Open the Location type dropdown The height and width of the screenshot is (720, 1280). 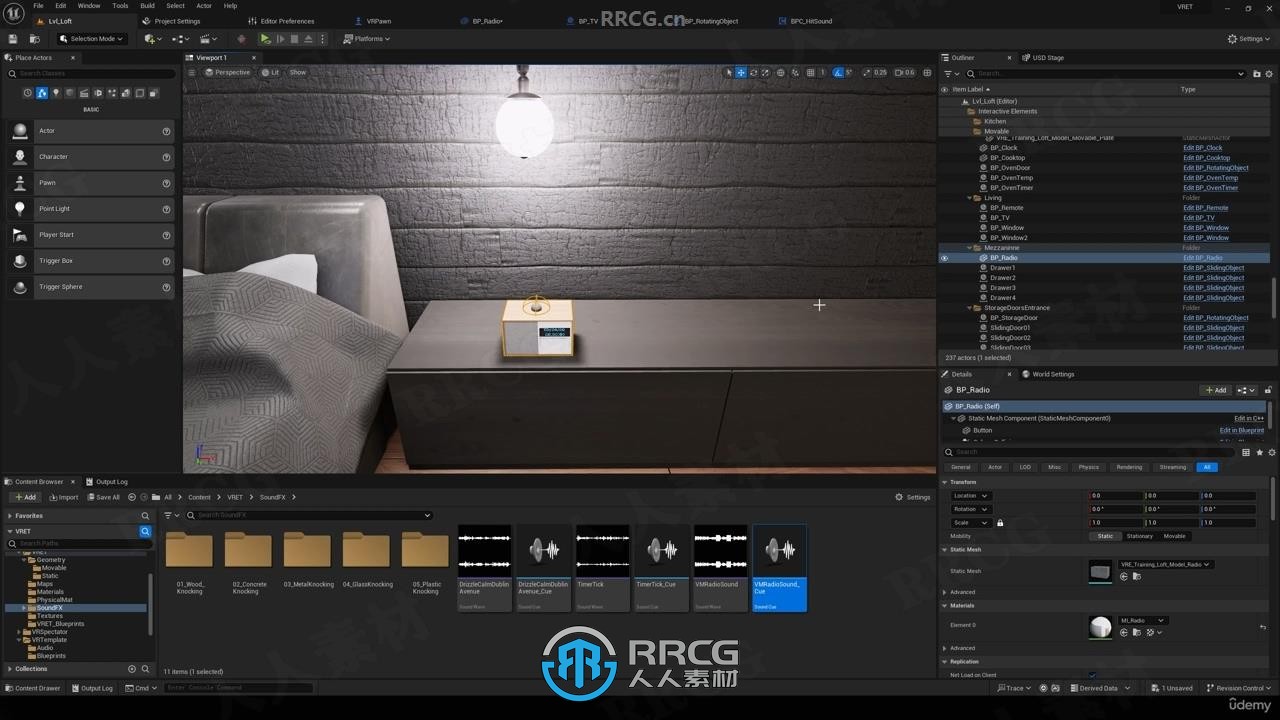tap(970, 495)
